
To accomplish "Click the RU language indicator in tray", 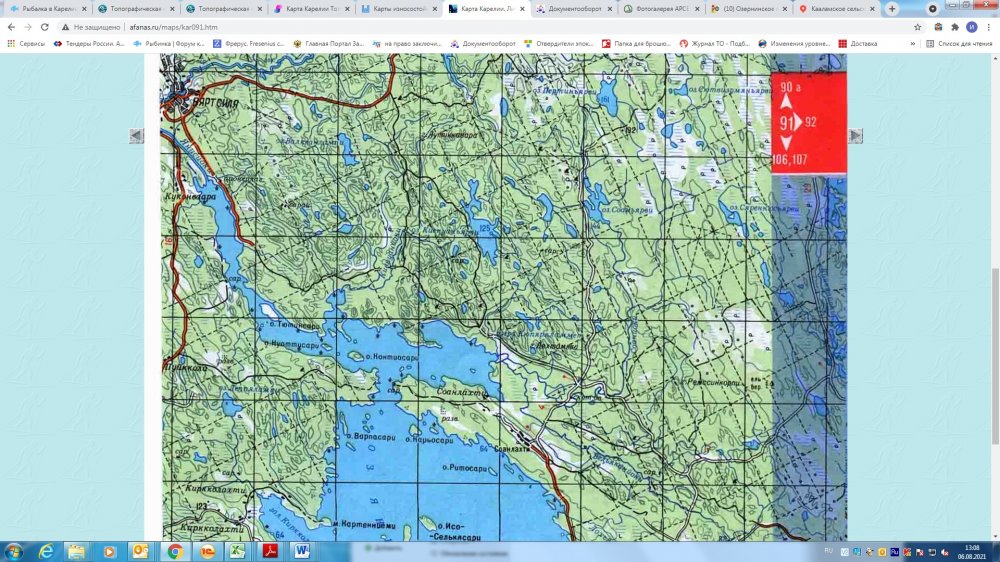I will (x=828, y=551).
